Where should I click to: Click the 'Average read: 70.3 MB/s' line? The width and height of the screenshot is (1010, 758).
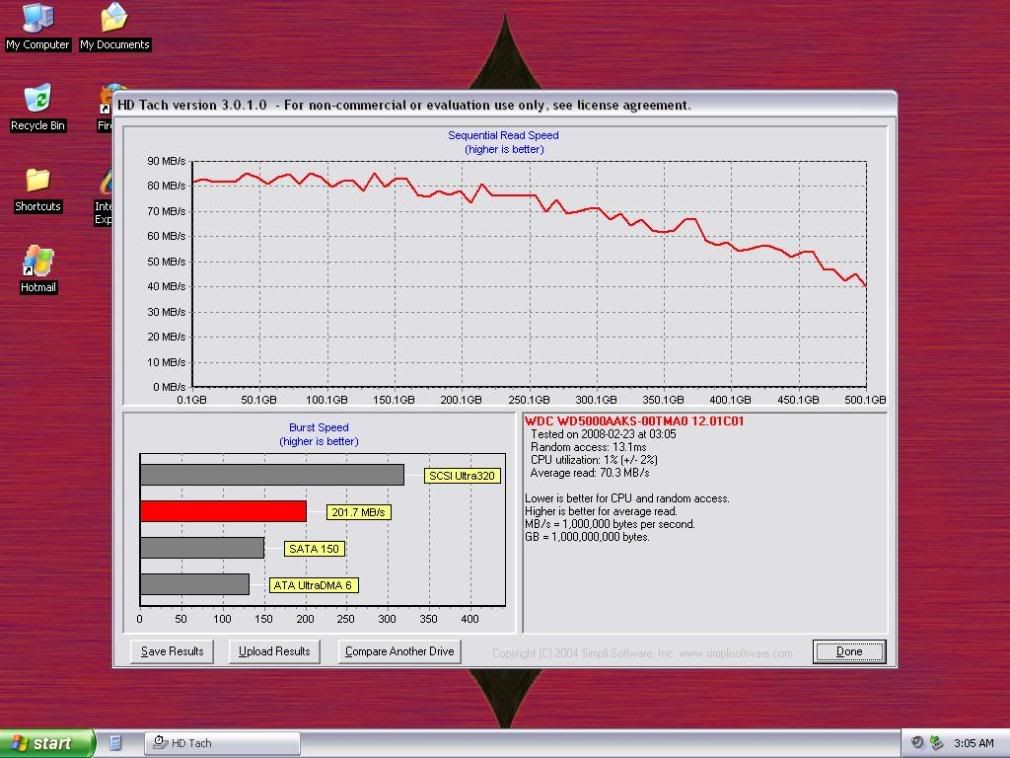click(x=590, y=473)
